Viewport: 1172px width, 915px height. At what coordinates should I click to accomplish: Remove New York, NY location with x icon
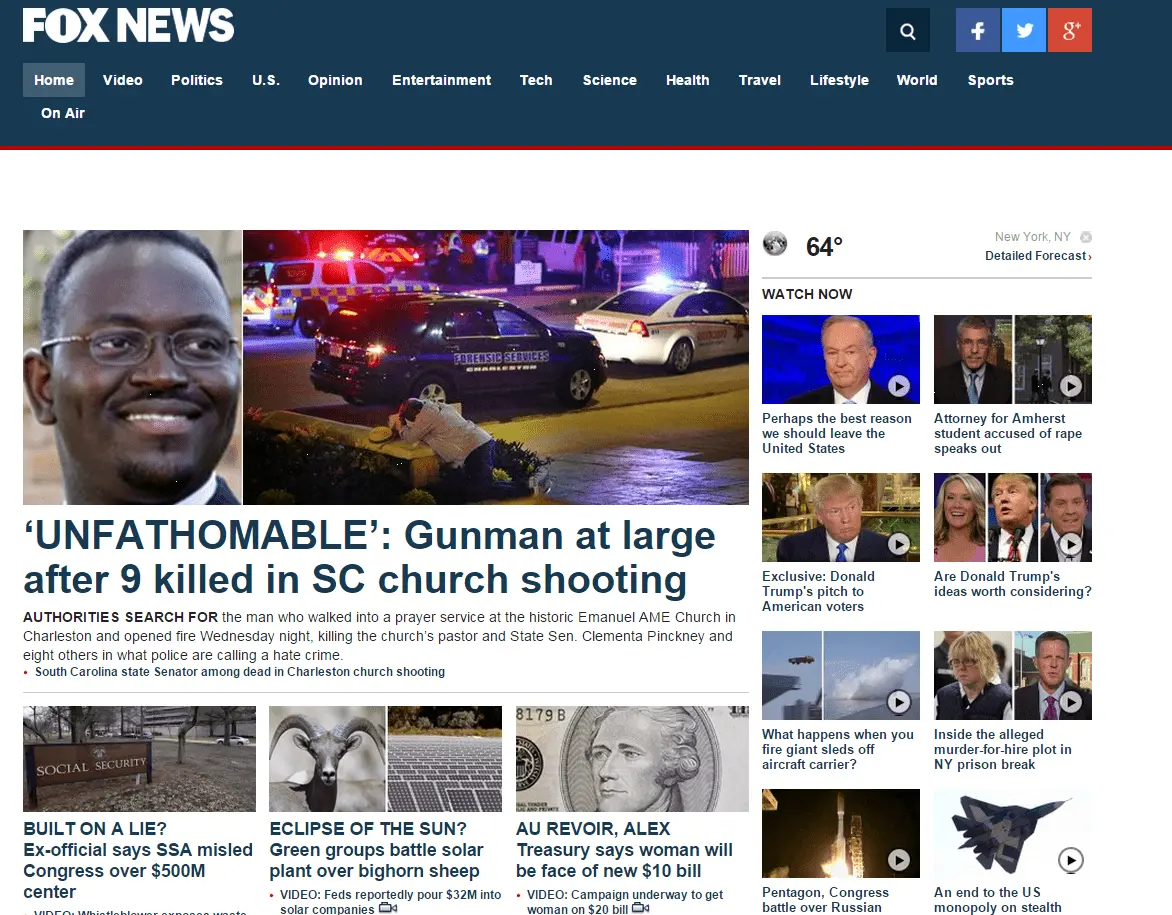tap(1086, 237)
